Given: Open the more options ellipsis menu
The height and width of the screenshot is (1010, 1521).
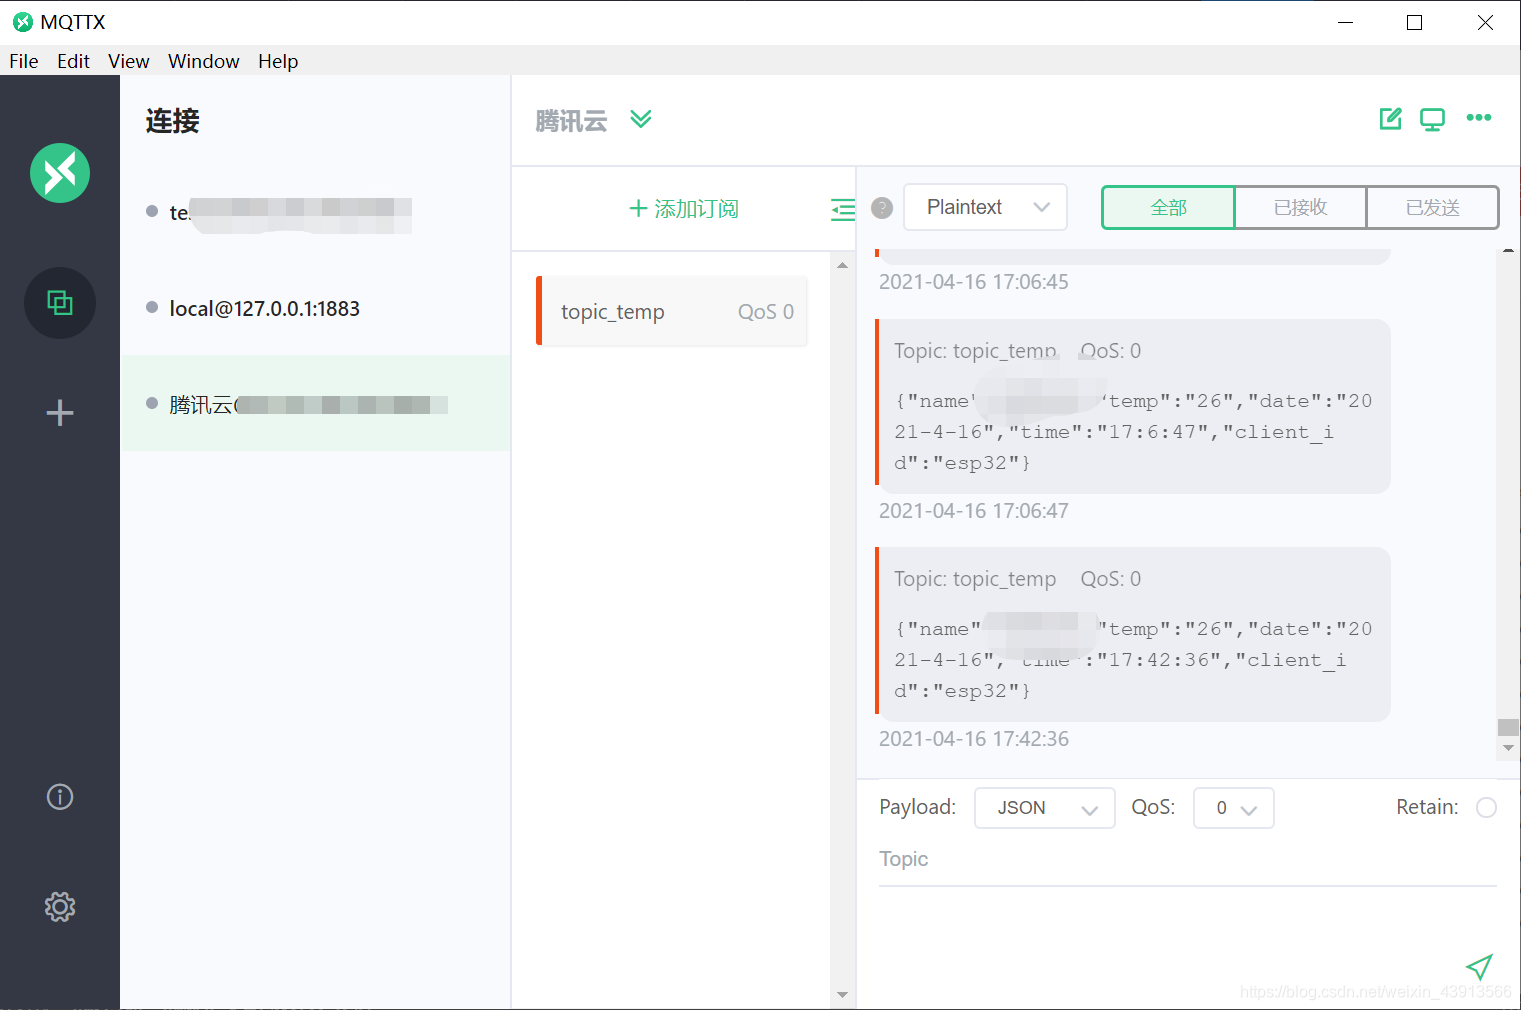Looking at the screenshot, I should pyautogui.click(x=1479, y=118).
